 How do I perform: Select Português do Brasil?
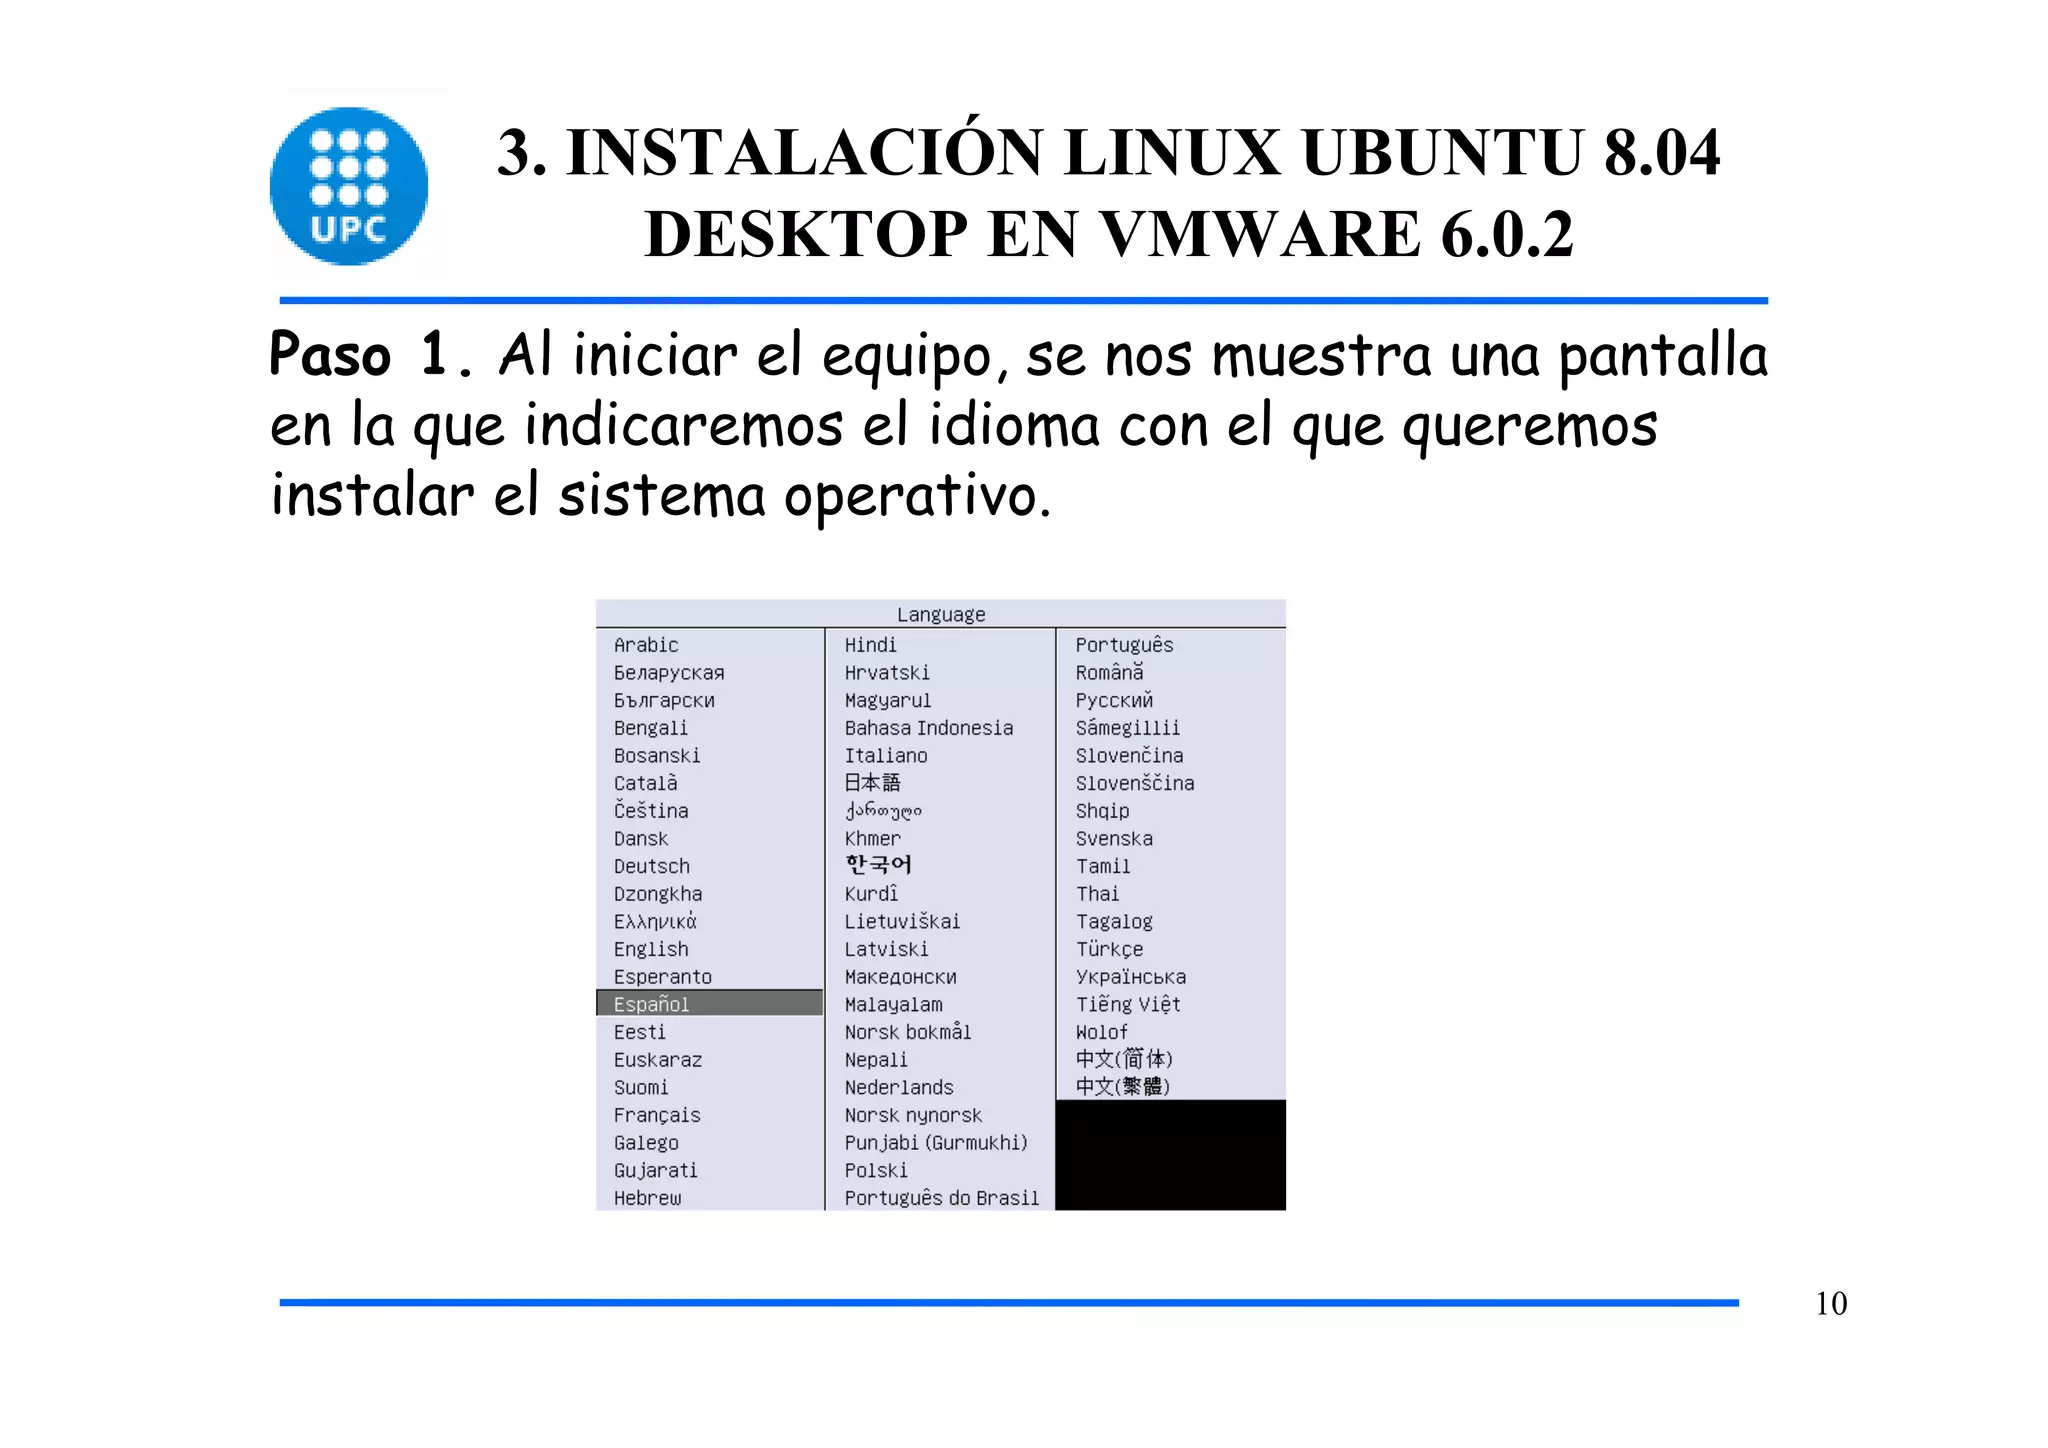942,1197
